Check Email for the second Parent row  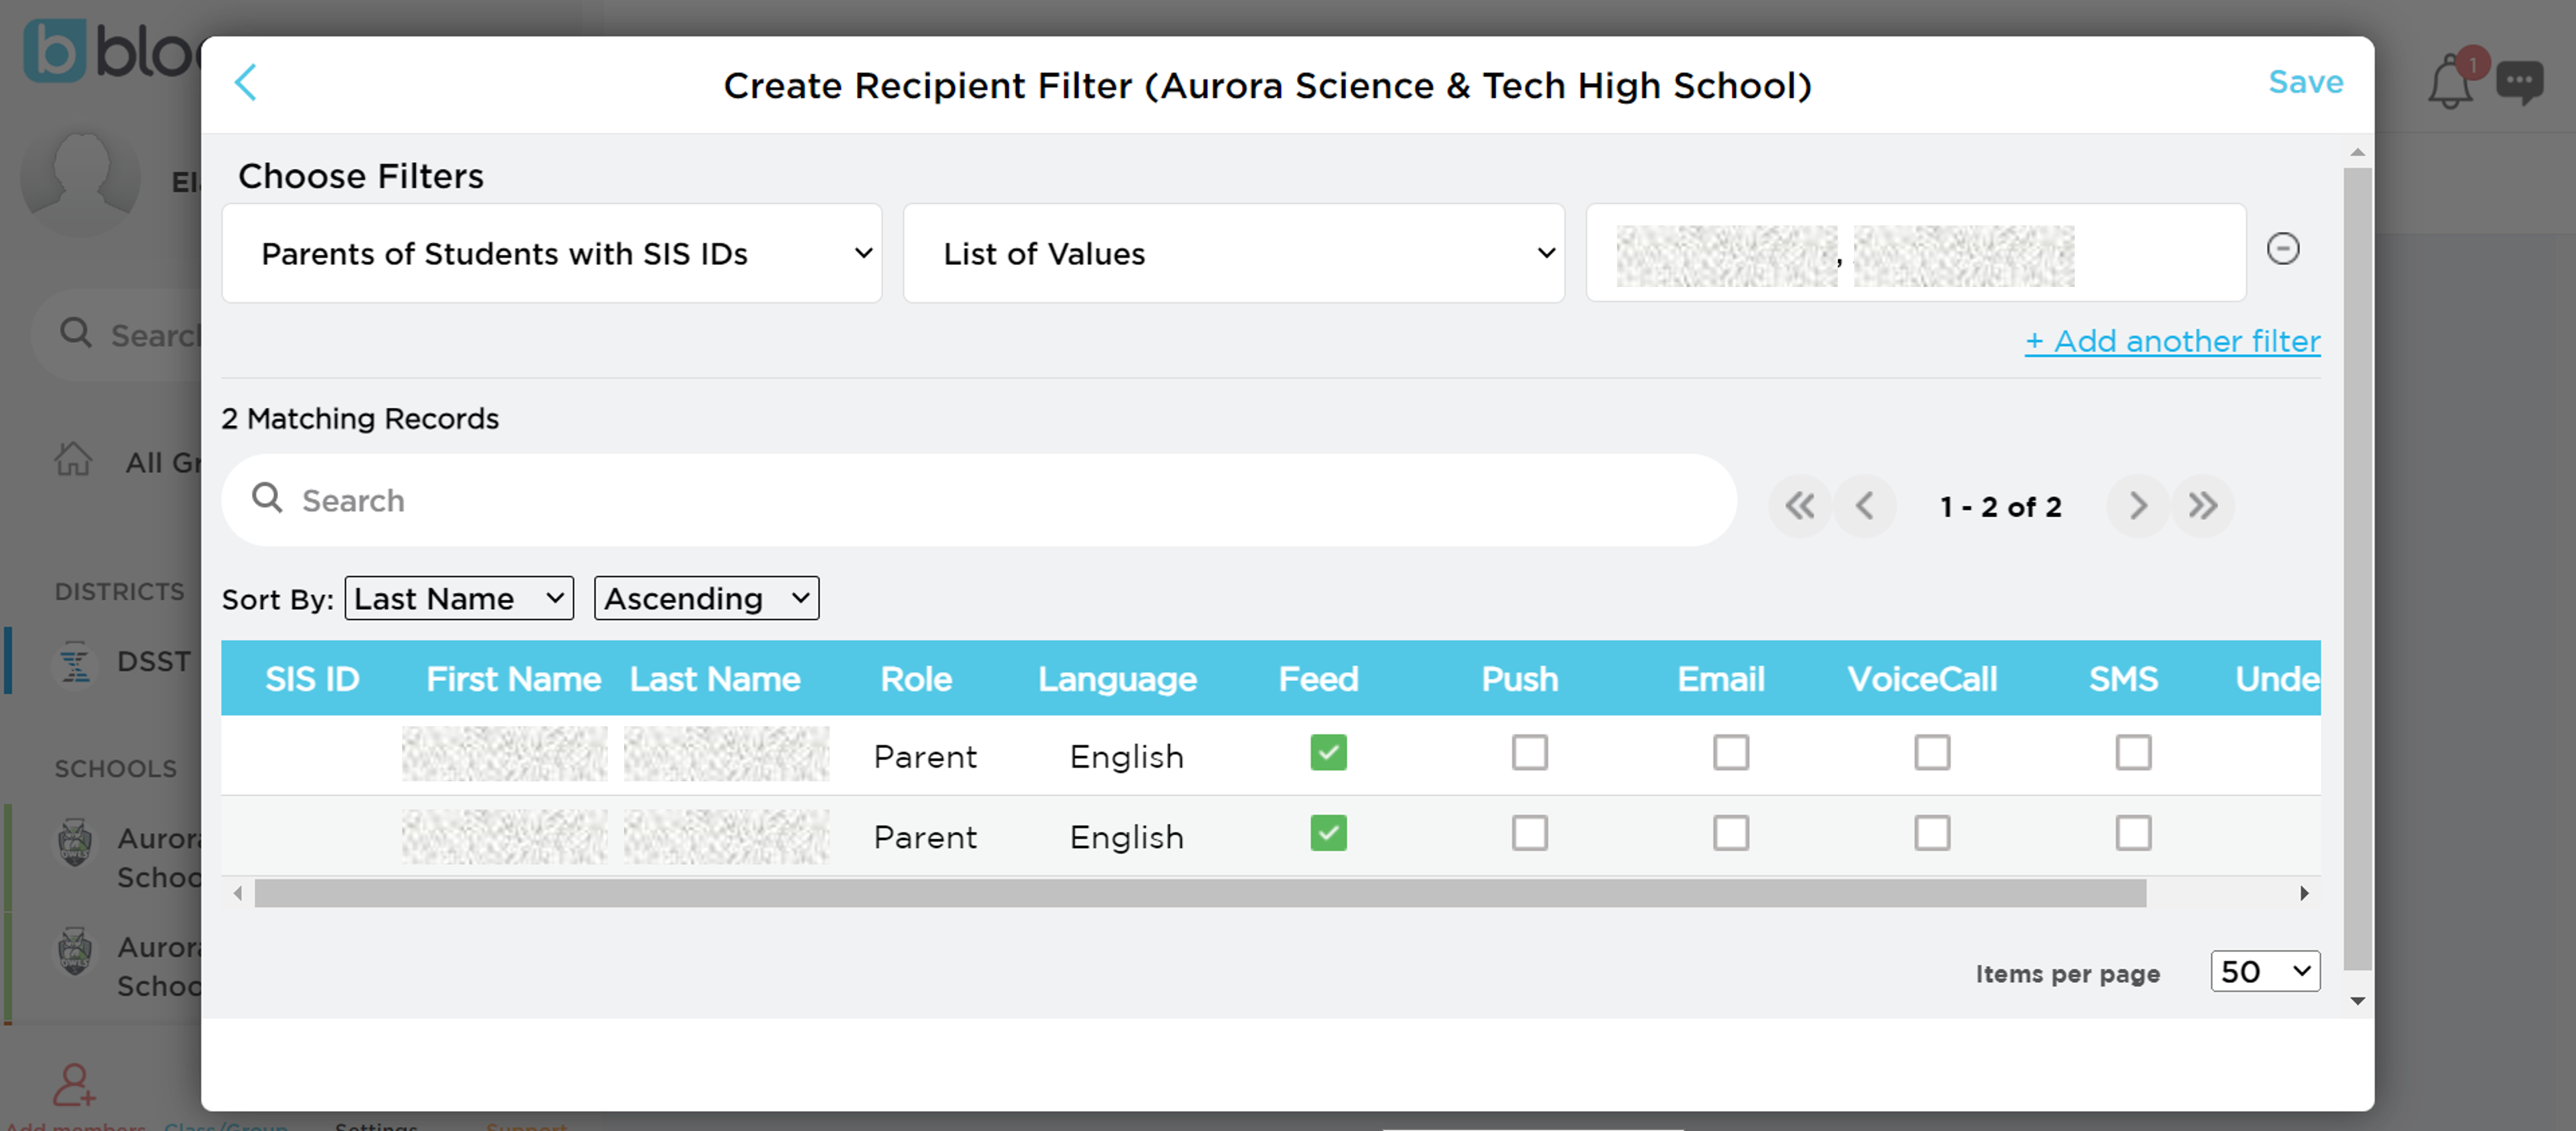tap(1731, 833)
